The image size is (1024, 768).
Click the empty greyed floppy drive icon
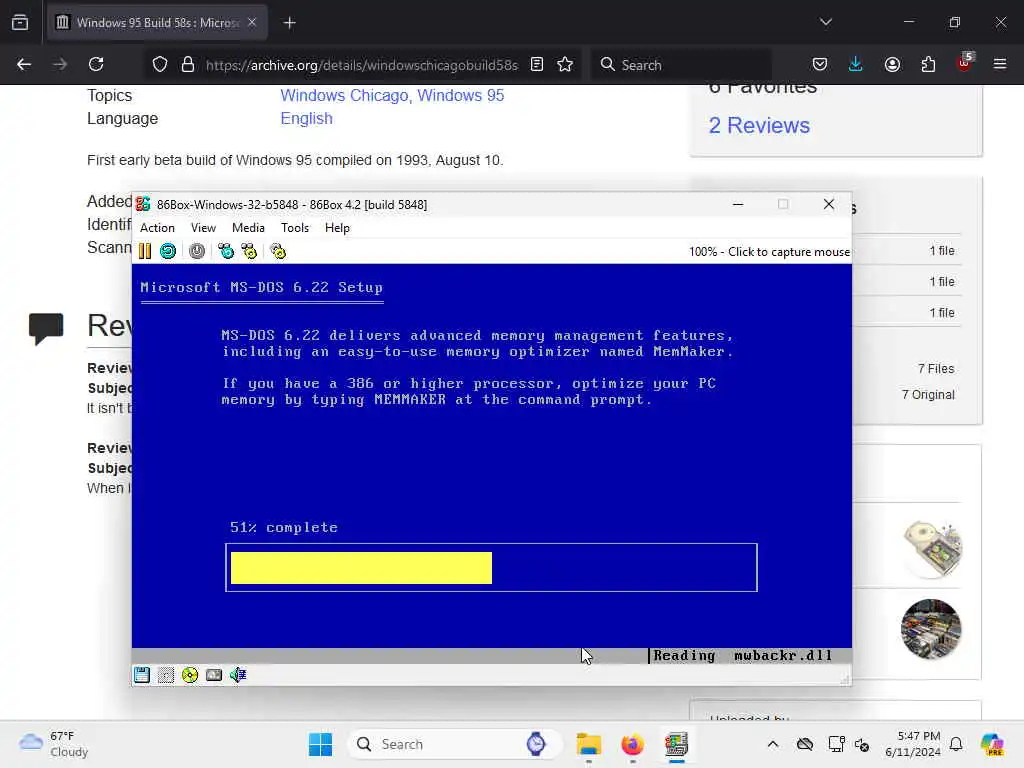[x=166, y=675]
